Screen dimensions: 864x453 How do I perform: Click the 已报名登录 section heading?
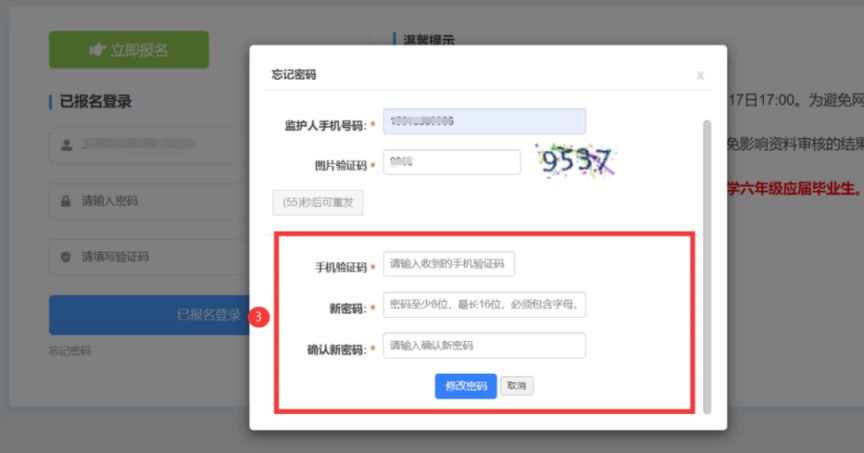(95, 101)
